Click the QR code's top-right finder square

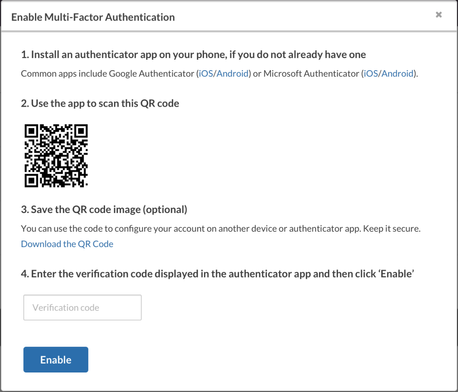click(81, 131)
